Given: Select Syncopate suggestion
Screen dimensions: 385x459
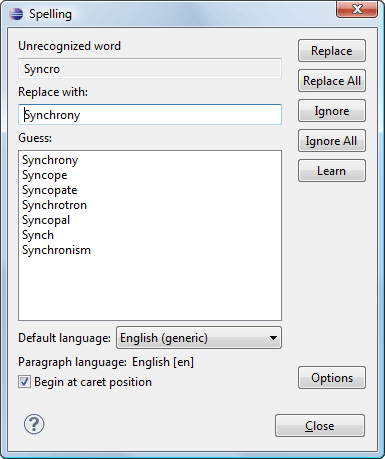Looking at the screenshot, I should pyautogui.click(x=50, y=190).
